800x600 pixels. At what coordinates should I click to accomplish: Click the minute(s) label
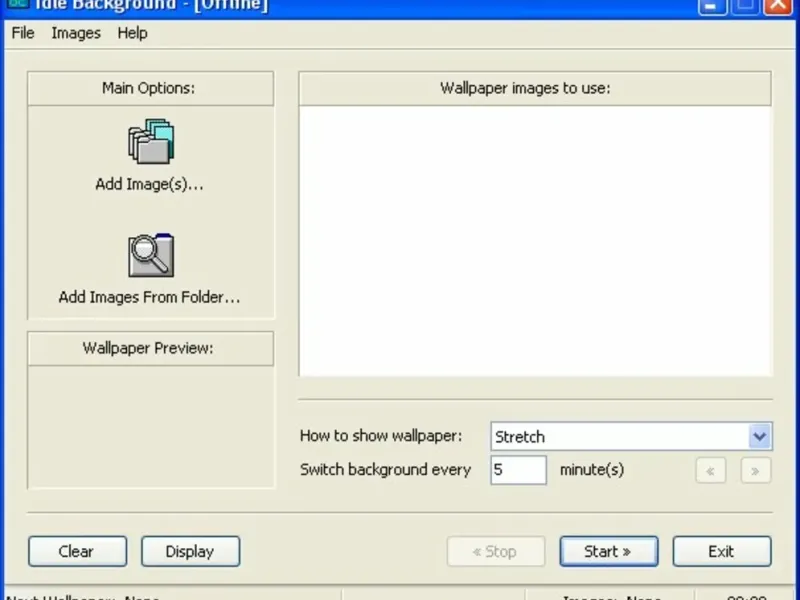point(592,469)
